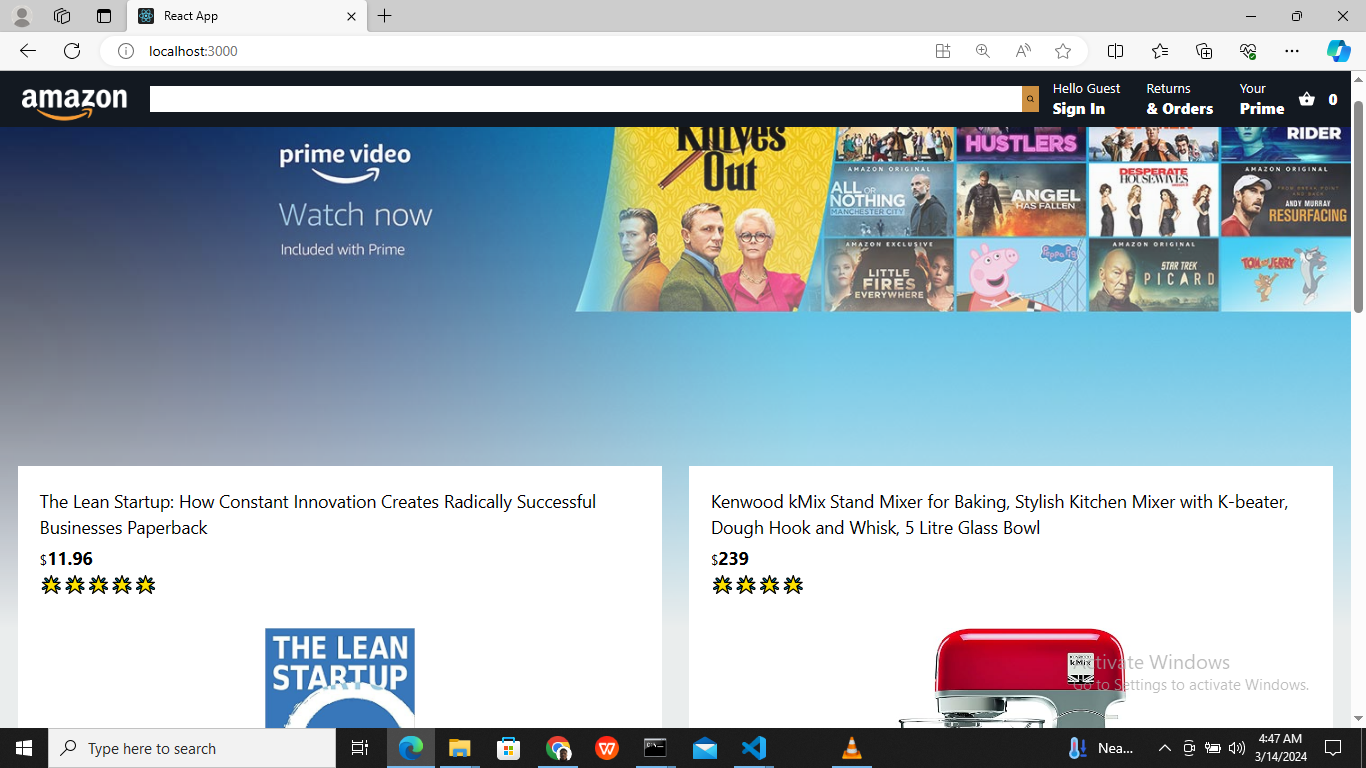The height and width of the screenshot is (768, 1366).
Task: Open Visual Studio Code from taskbar
Action: (754, 748)
